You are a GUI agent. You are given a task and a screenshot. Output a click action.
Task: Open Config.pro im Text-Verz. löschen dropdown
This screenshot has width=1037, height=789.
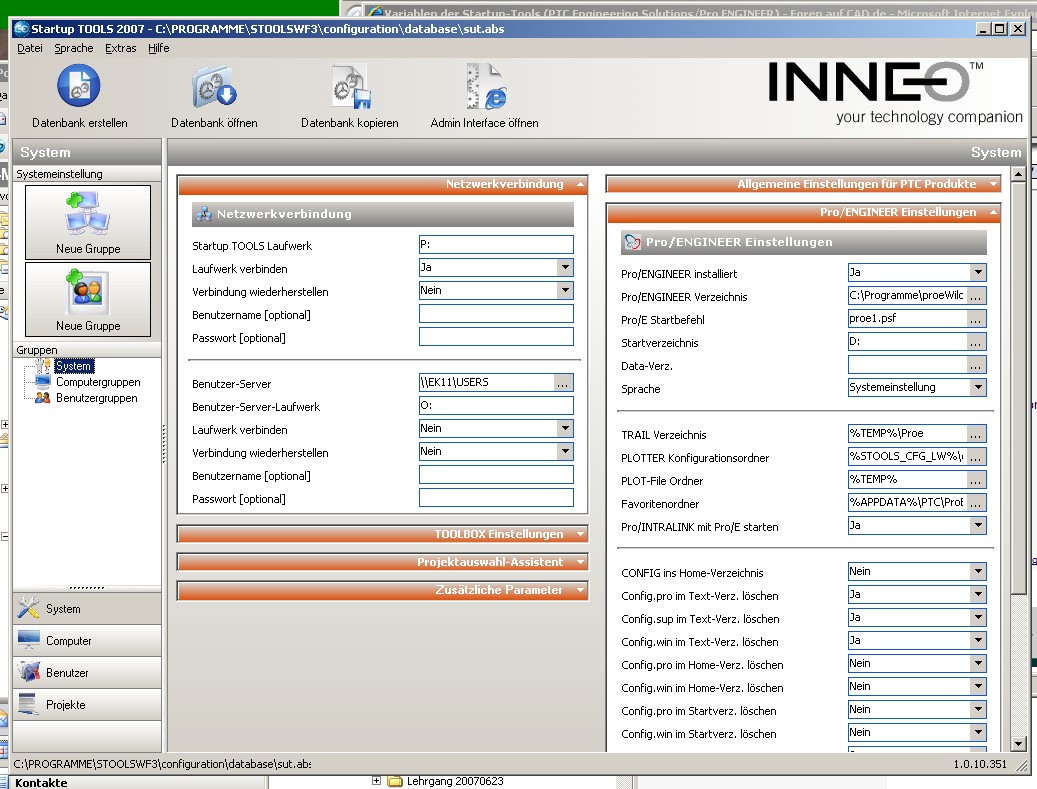click(x=977, y=595)
